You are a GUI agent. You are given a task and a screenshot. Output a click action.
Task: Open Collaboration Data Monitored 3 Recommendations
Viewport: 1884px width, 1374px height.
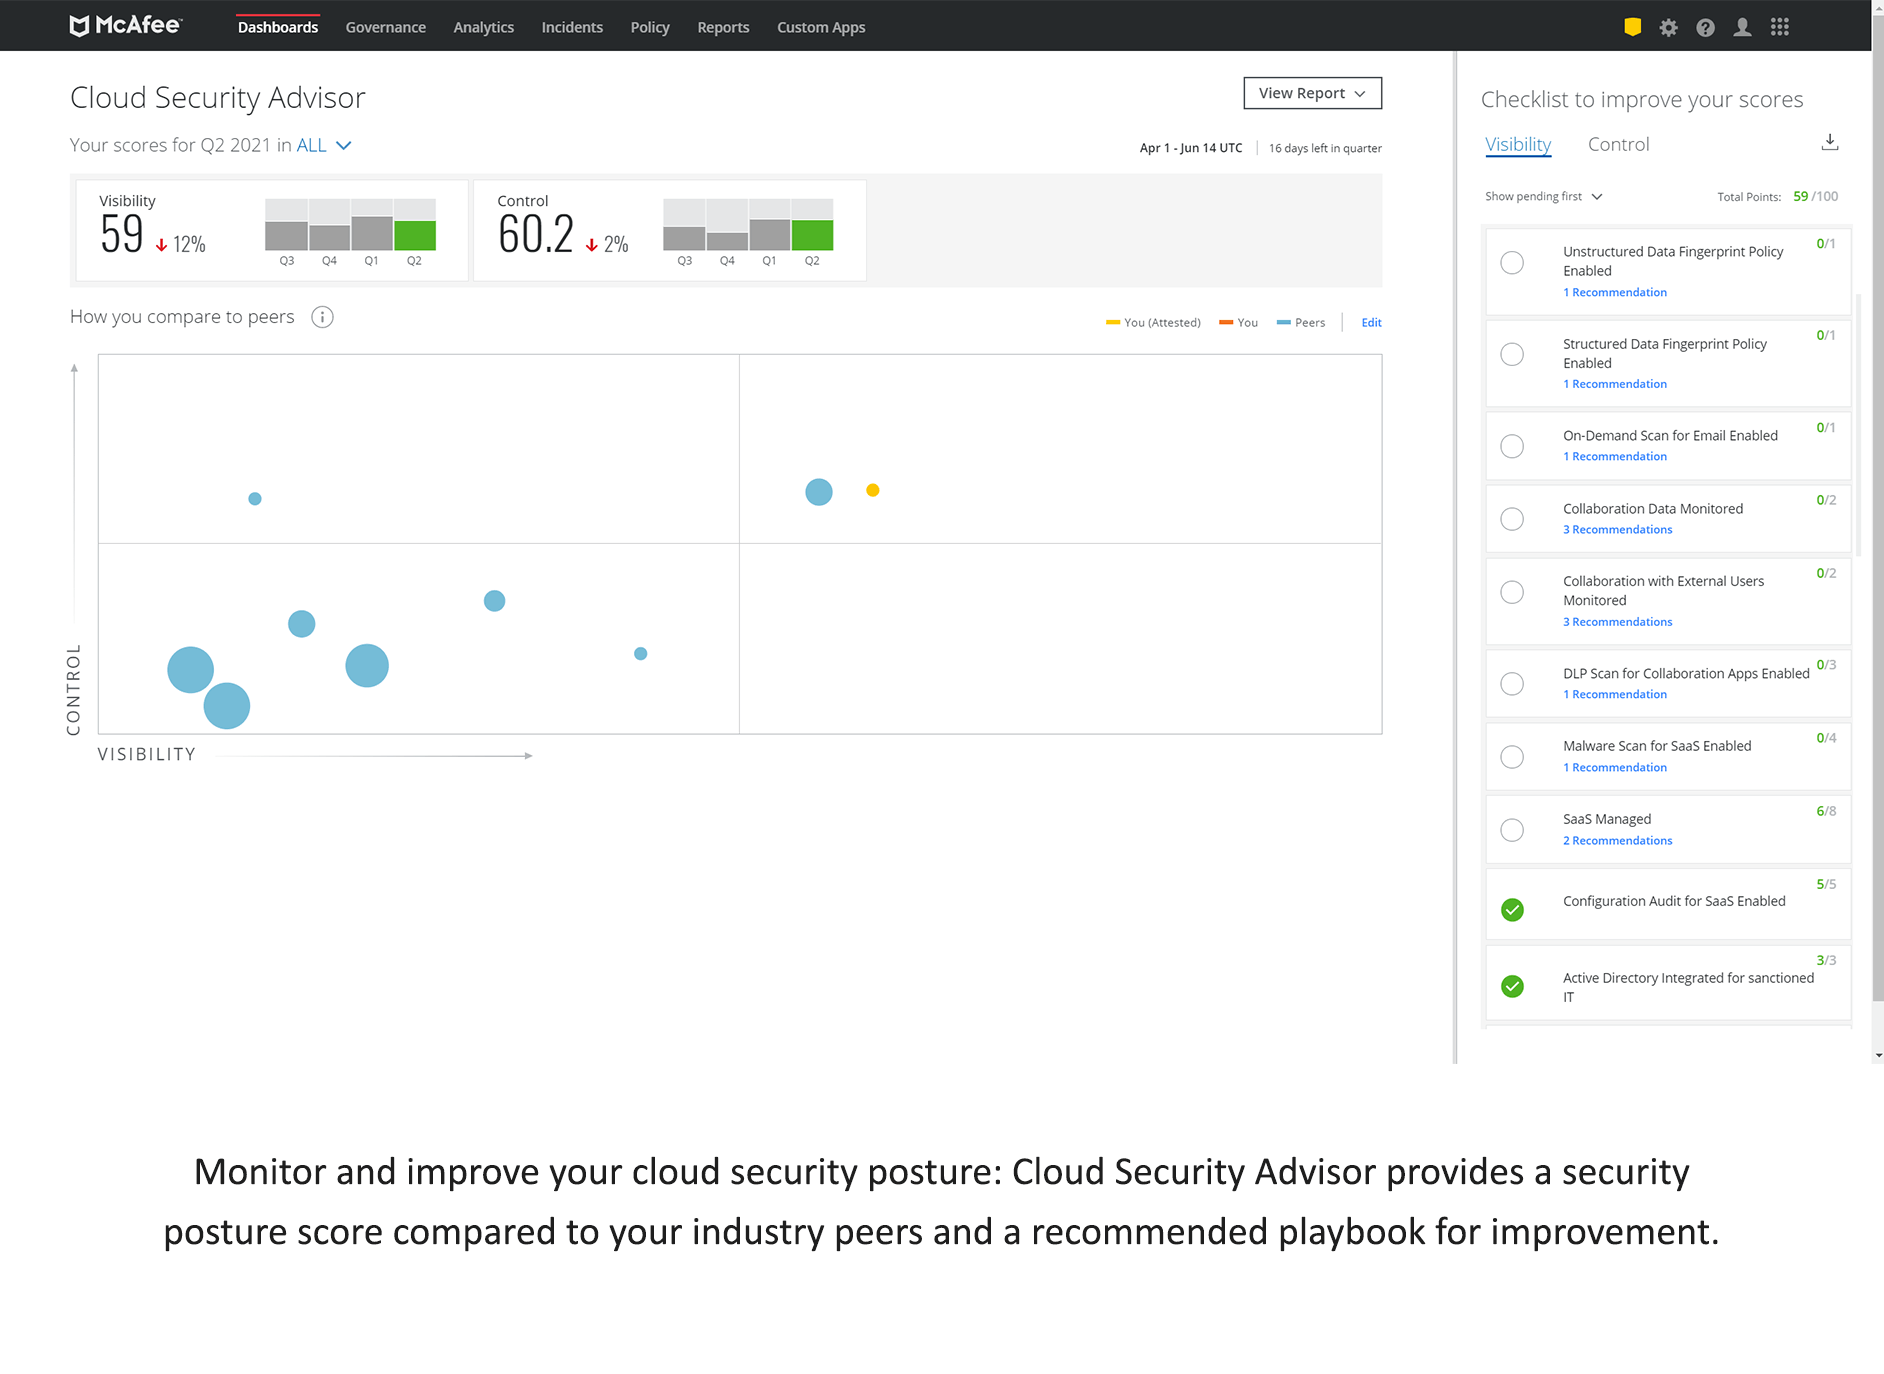[1617, 530]
